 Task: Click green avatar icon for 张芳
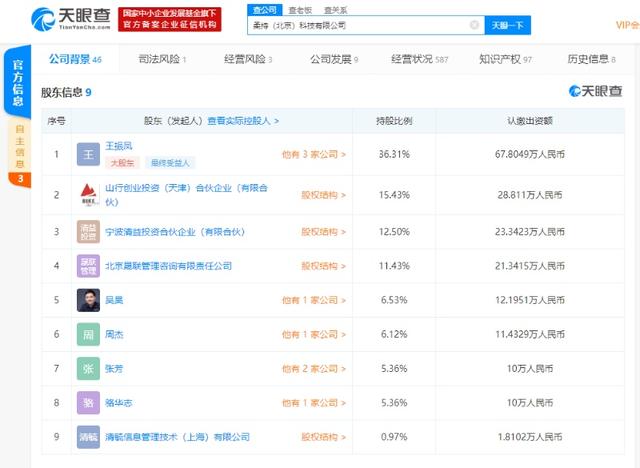(x=88, y=369)
